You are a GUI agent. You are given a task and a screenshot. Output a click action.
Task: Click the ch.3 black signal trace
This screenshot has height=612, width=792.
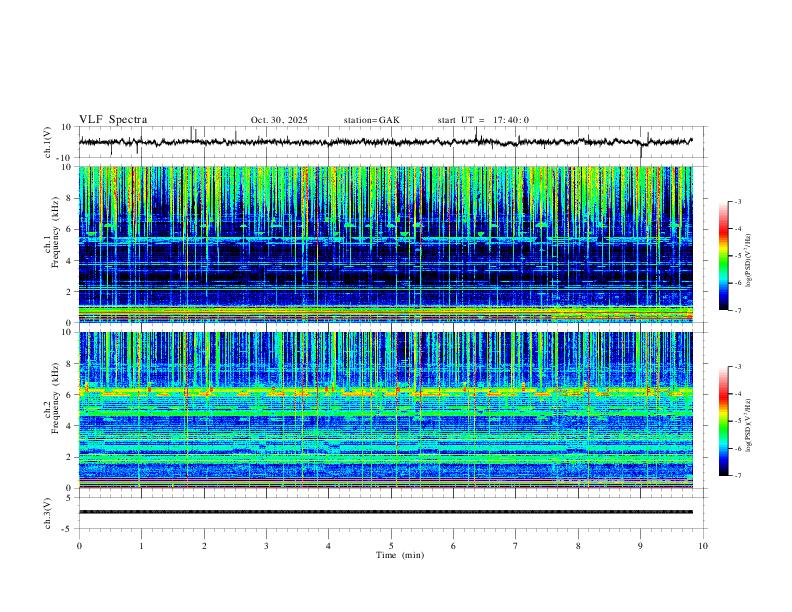click(386, 512)
